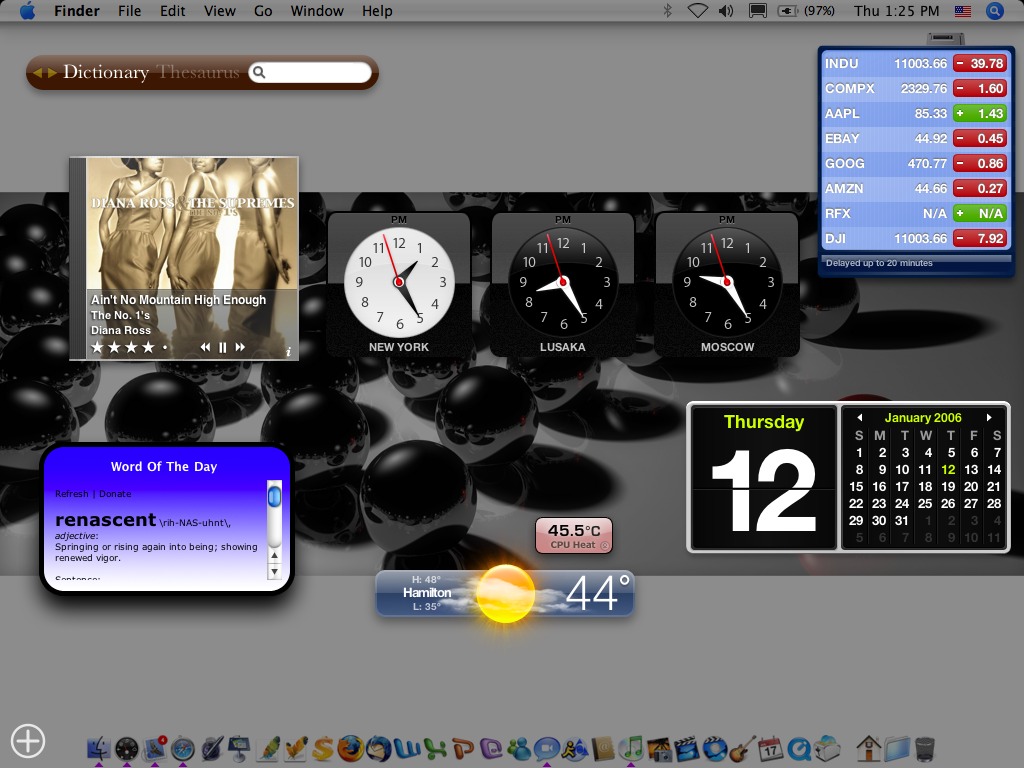
Task: Switch the dictionary widget to Thesaurus
Action: pyautogui.click(x=199, y=72)
